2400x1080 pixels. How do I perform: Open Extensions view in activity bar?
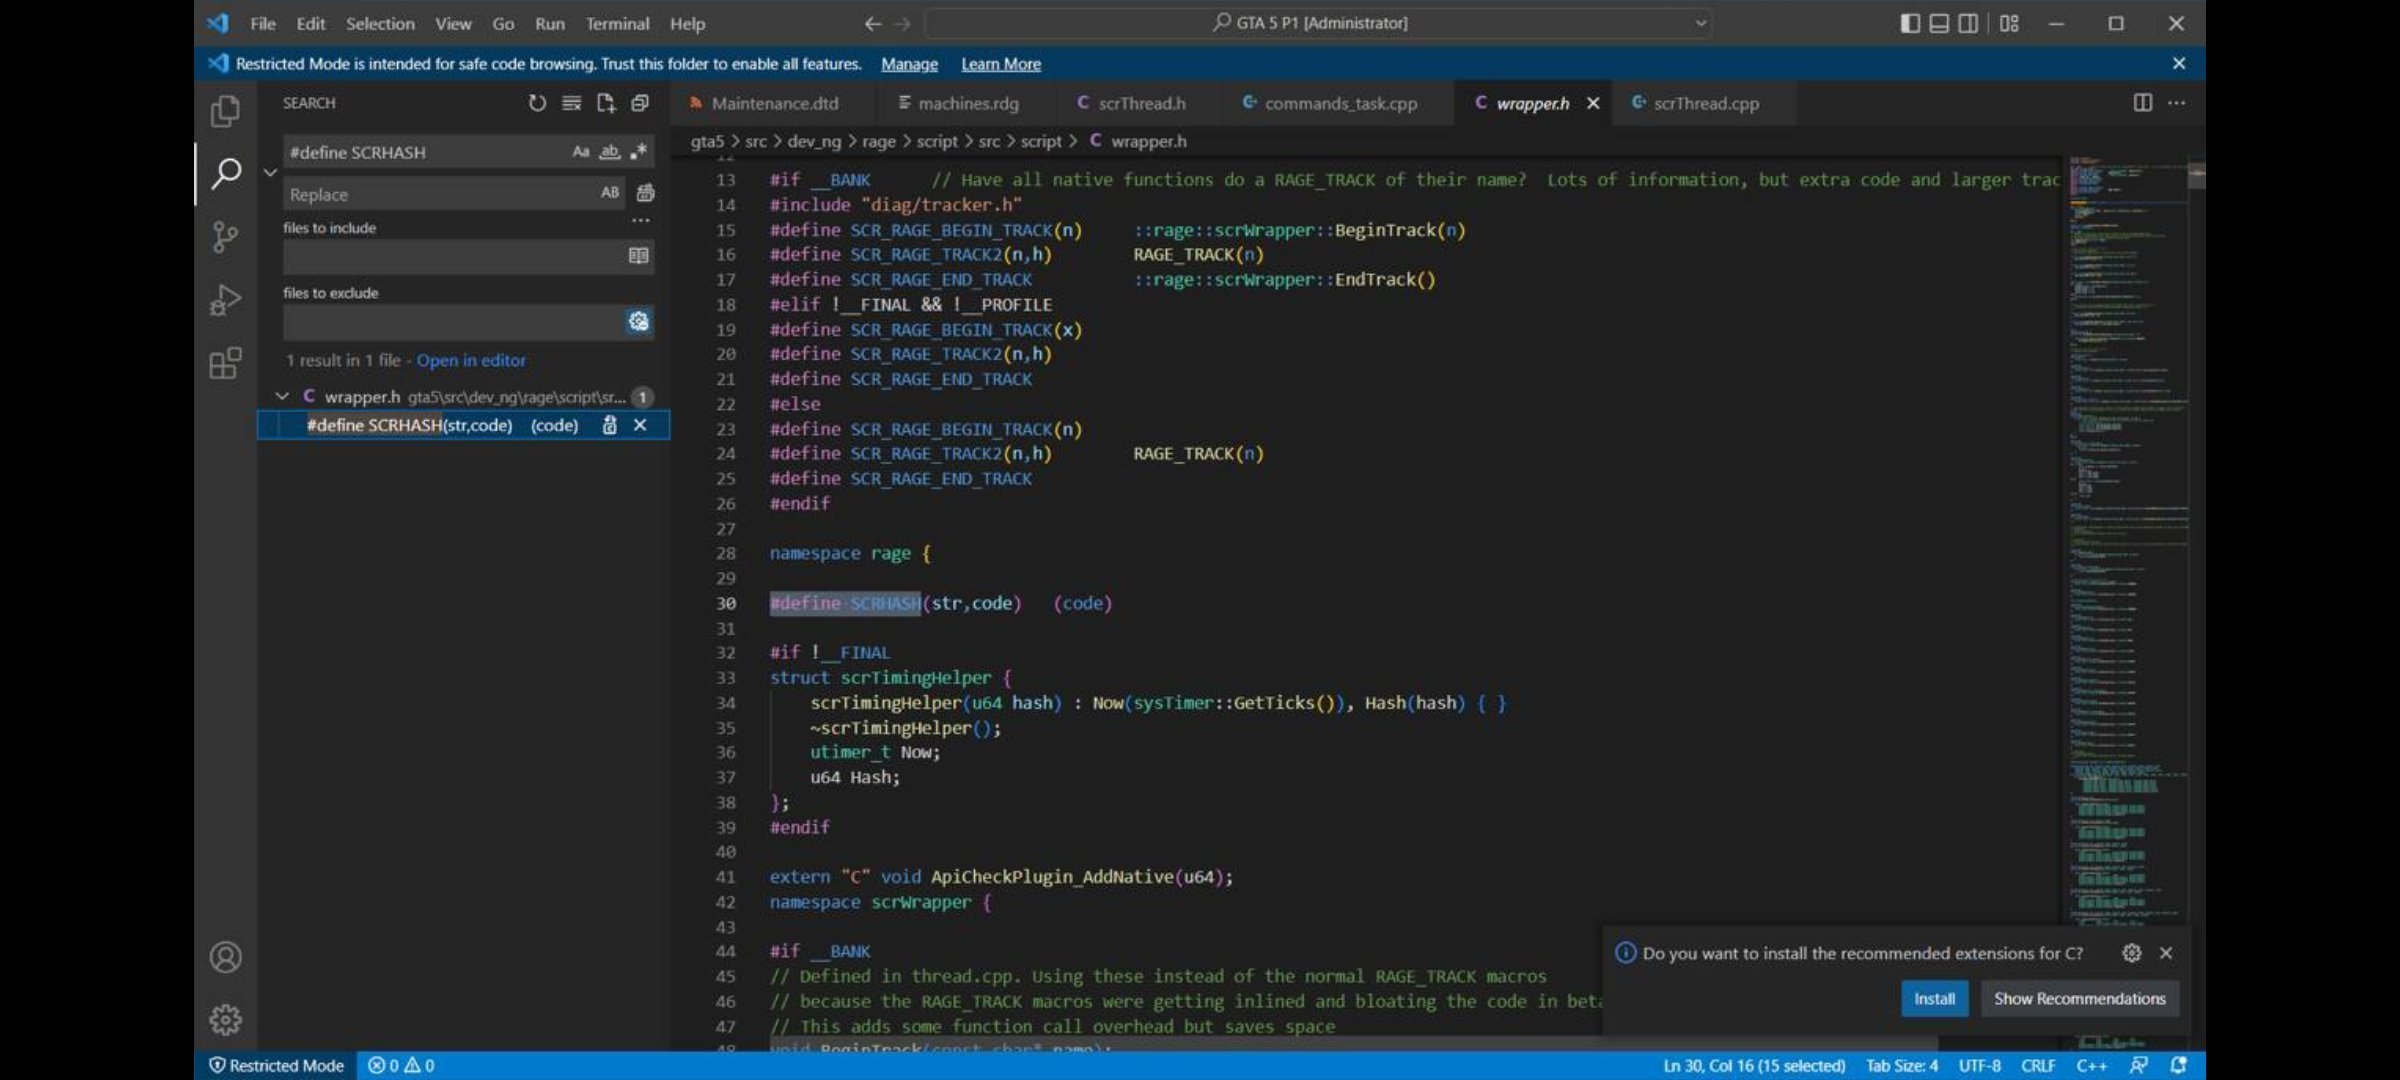click(225, 363)
